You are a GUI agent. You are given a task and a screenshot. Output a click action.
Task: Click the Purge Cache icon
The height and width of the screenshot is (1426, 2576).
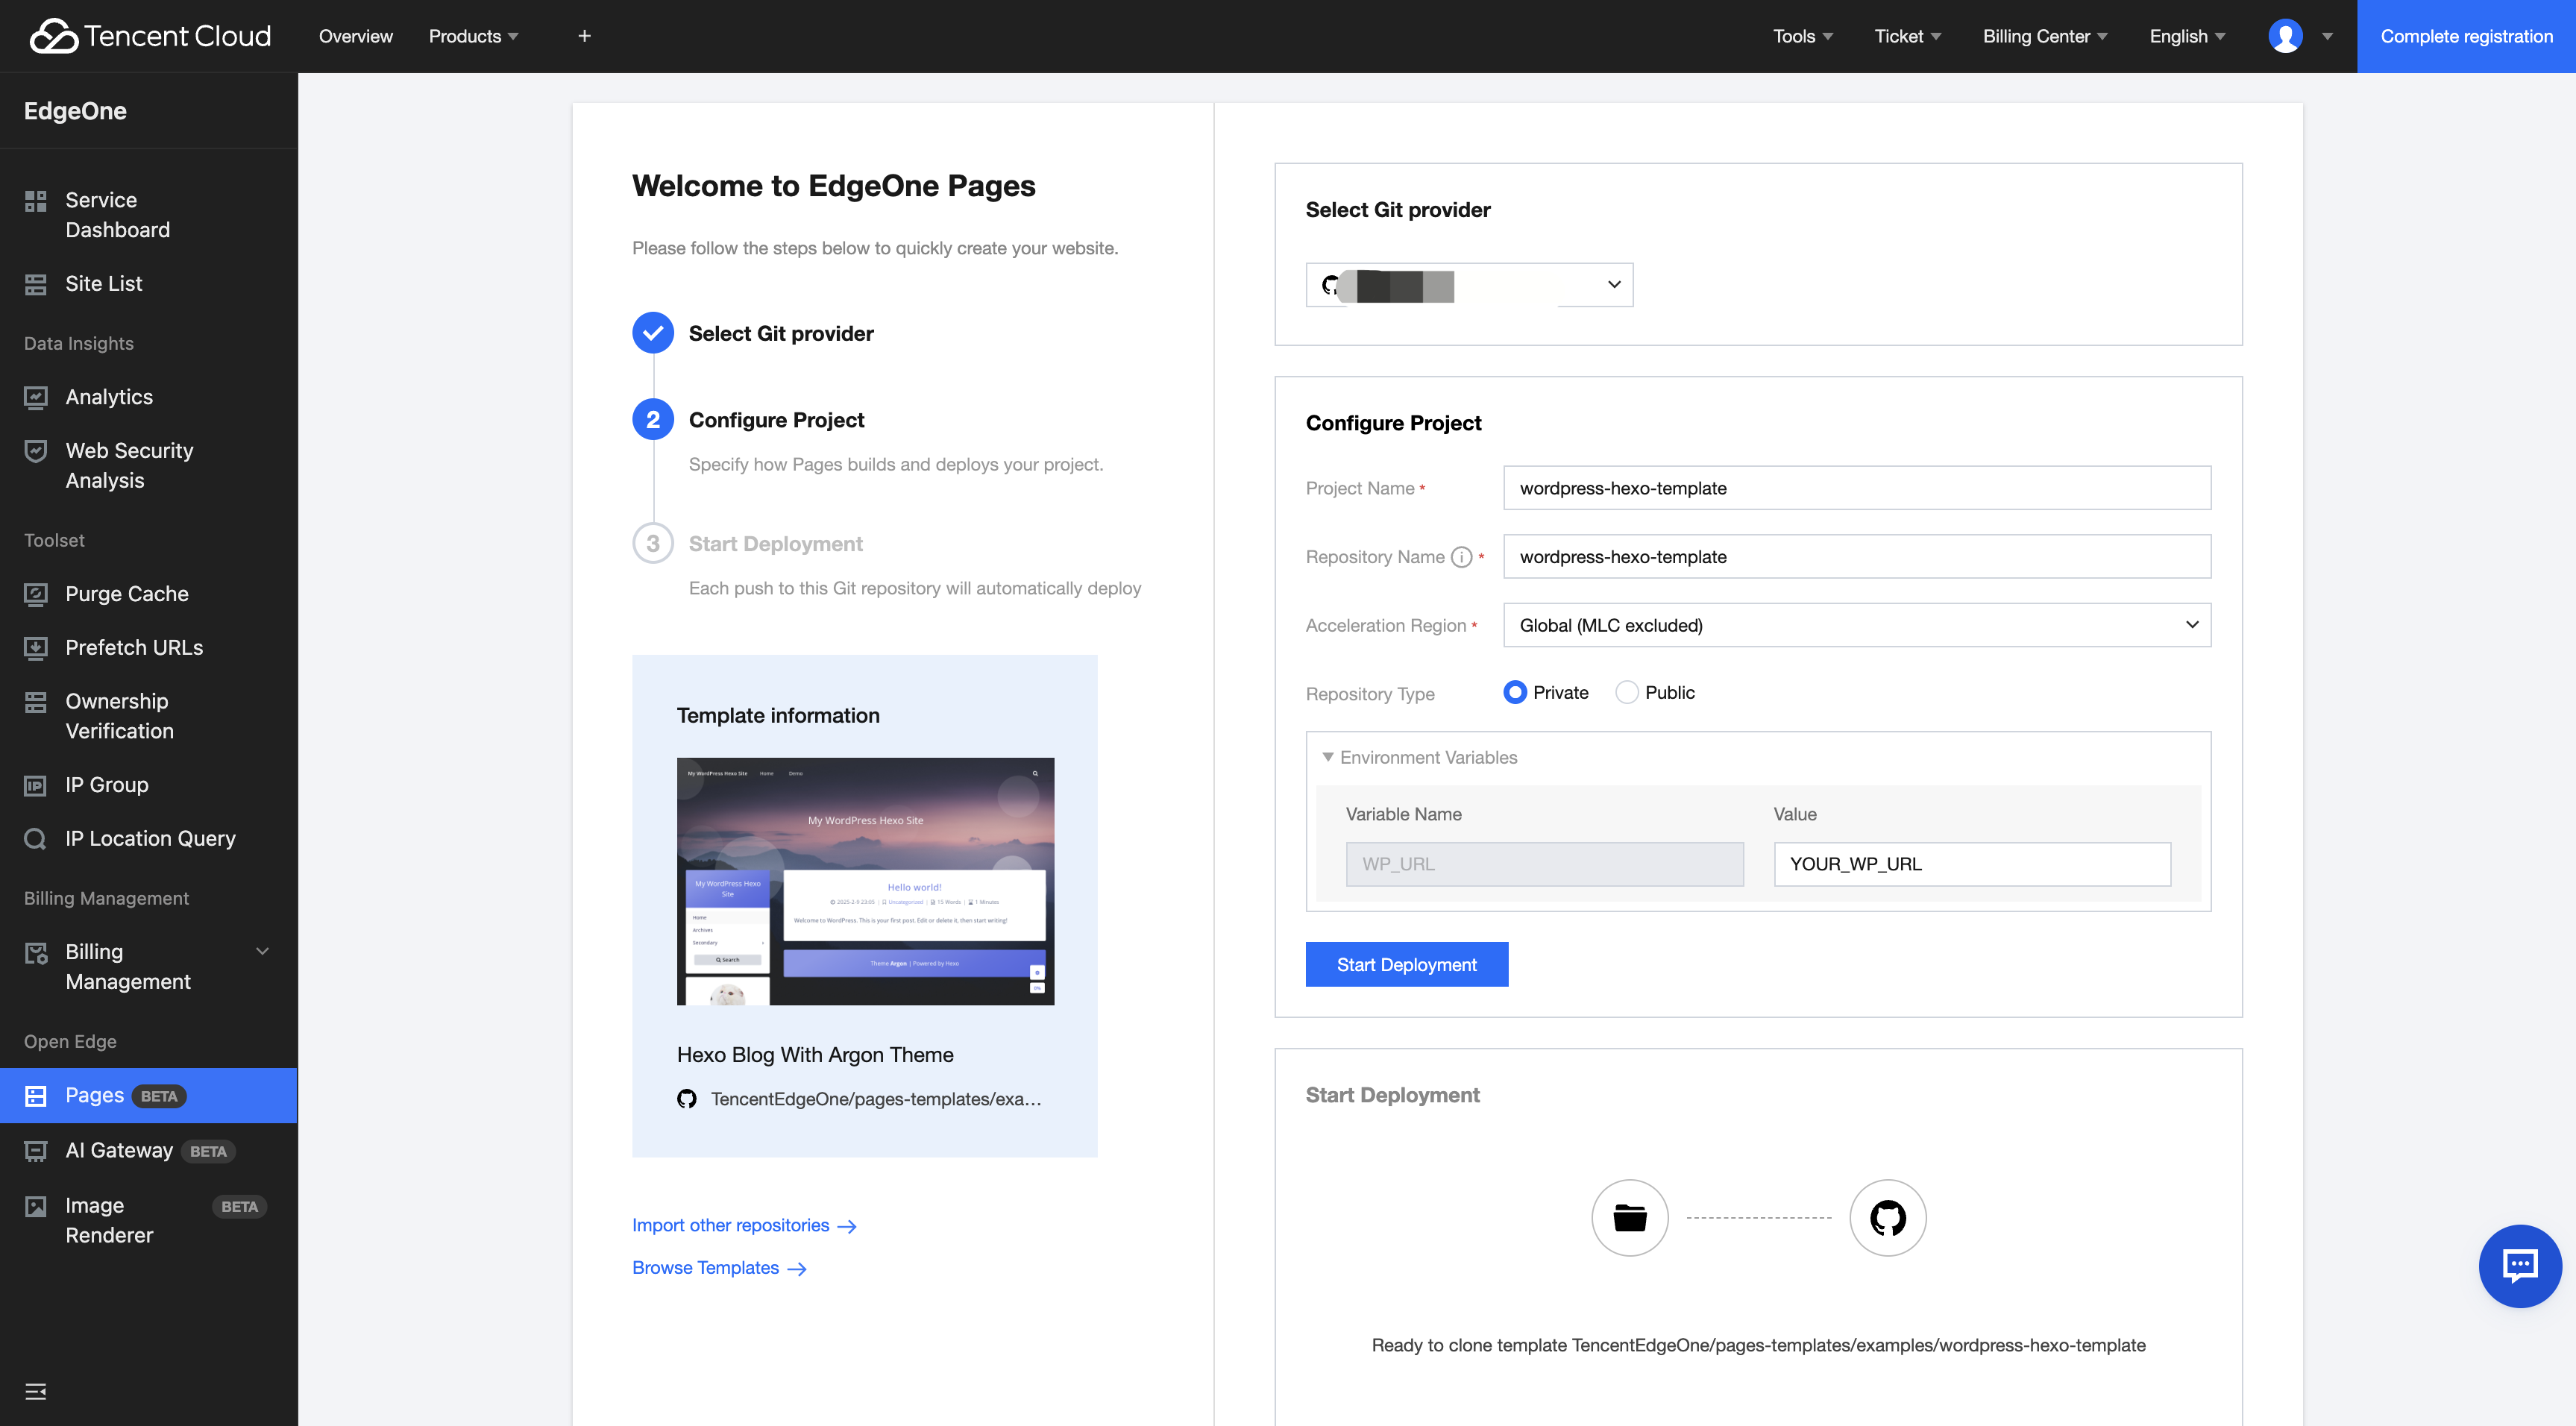pos(36,594)
